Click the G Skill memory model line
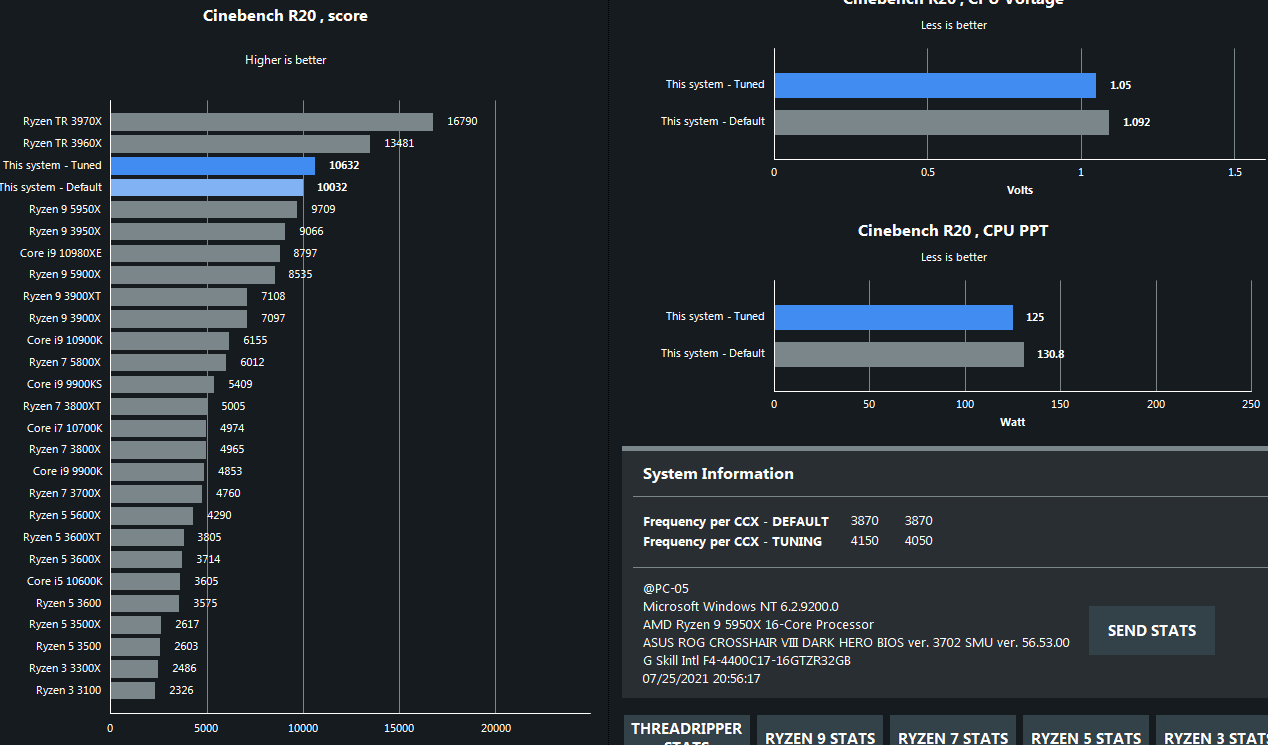Viewport: 1268px width, 745px height. pyautogui.click(x=747, y=660)
